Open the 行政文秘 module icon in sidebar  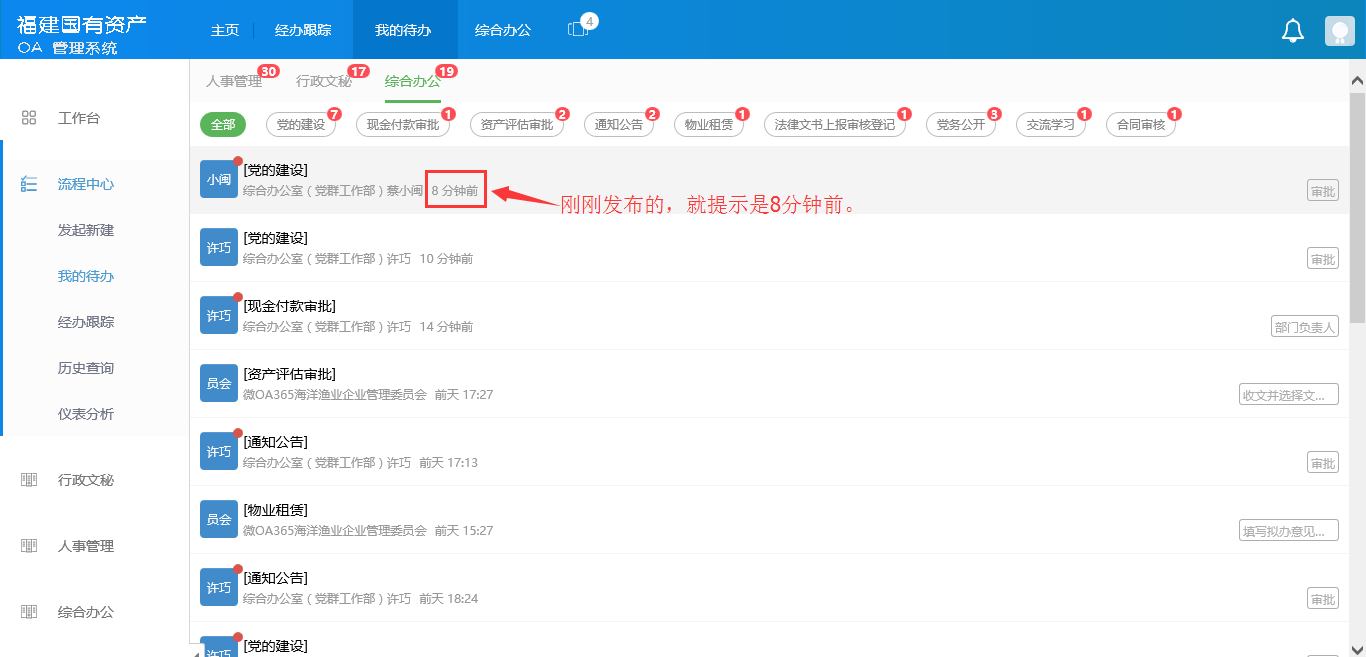pyautogui.click(x=28, y=481)
